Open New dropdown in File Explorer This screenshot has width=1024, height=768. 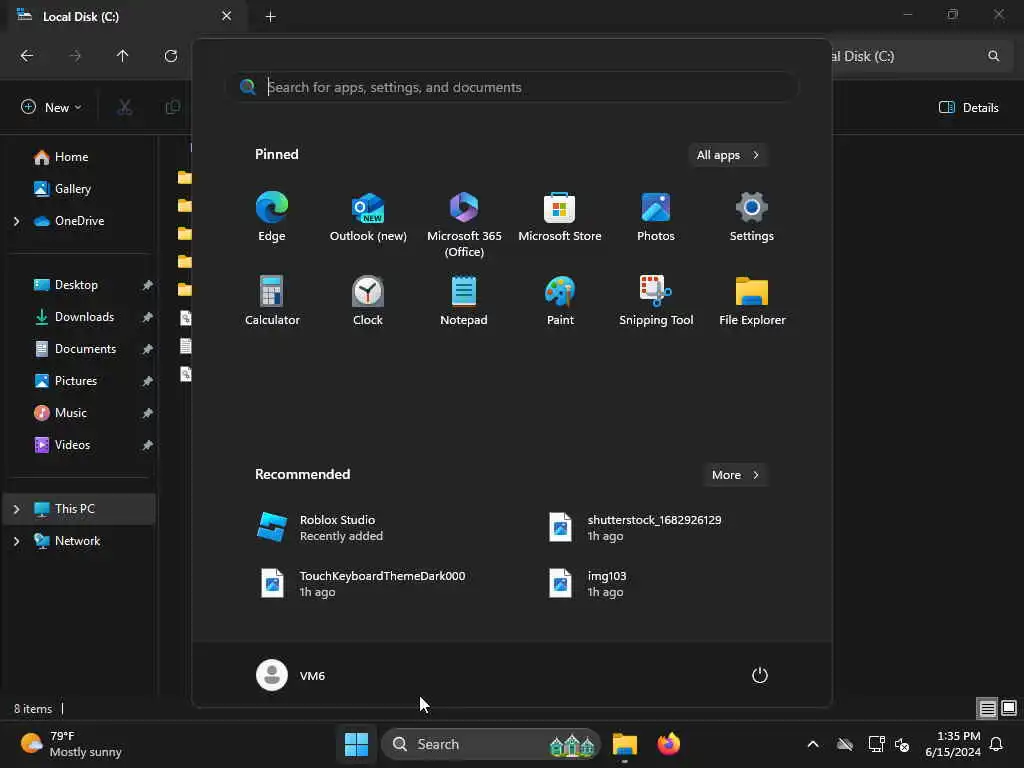(x=51, y=107)
